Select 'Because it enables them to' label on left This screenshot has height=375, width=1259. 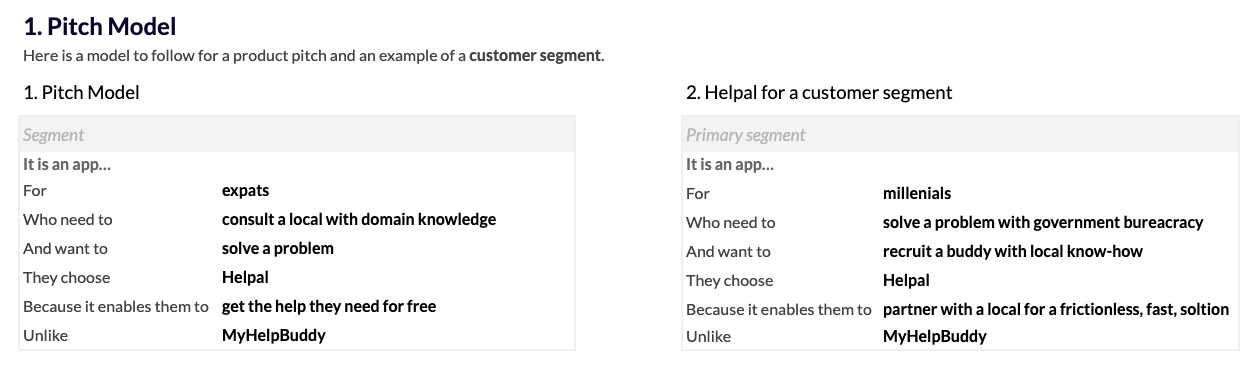(x=115, y=306)
